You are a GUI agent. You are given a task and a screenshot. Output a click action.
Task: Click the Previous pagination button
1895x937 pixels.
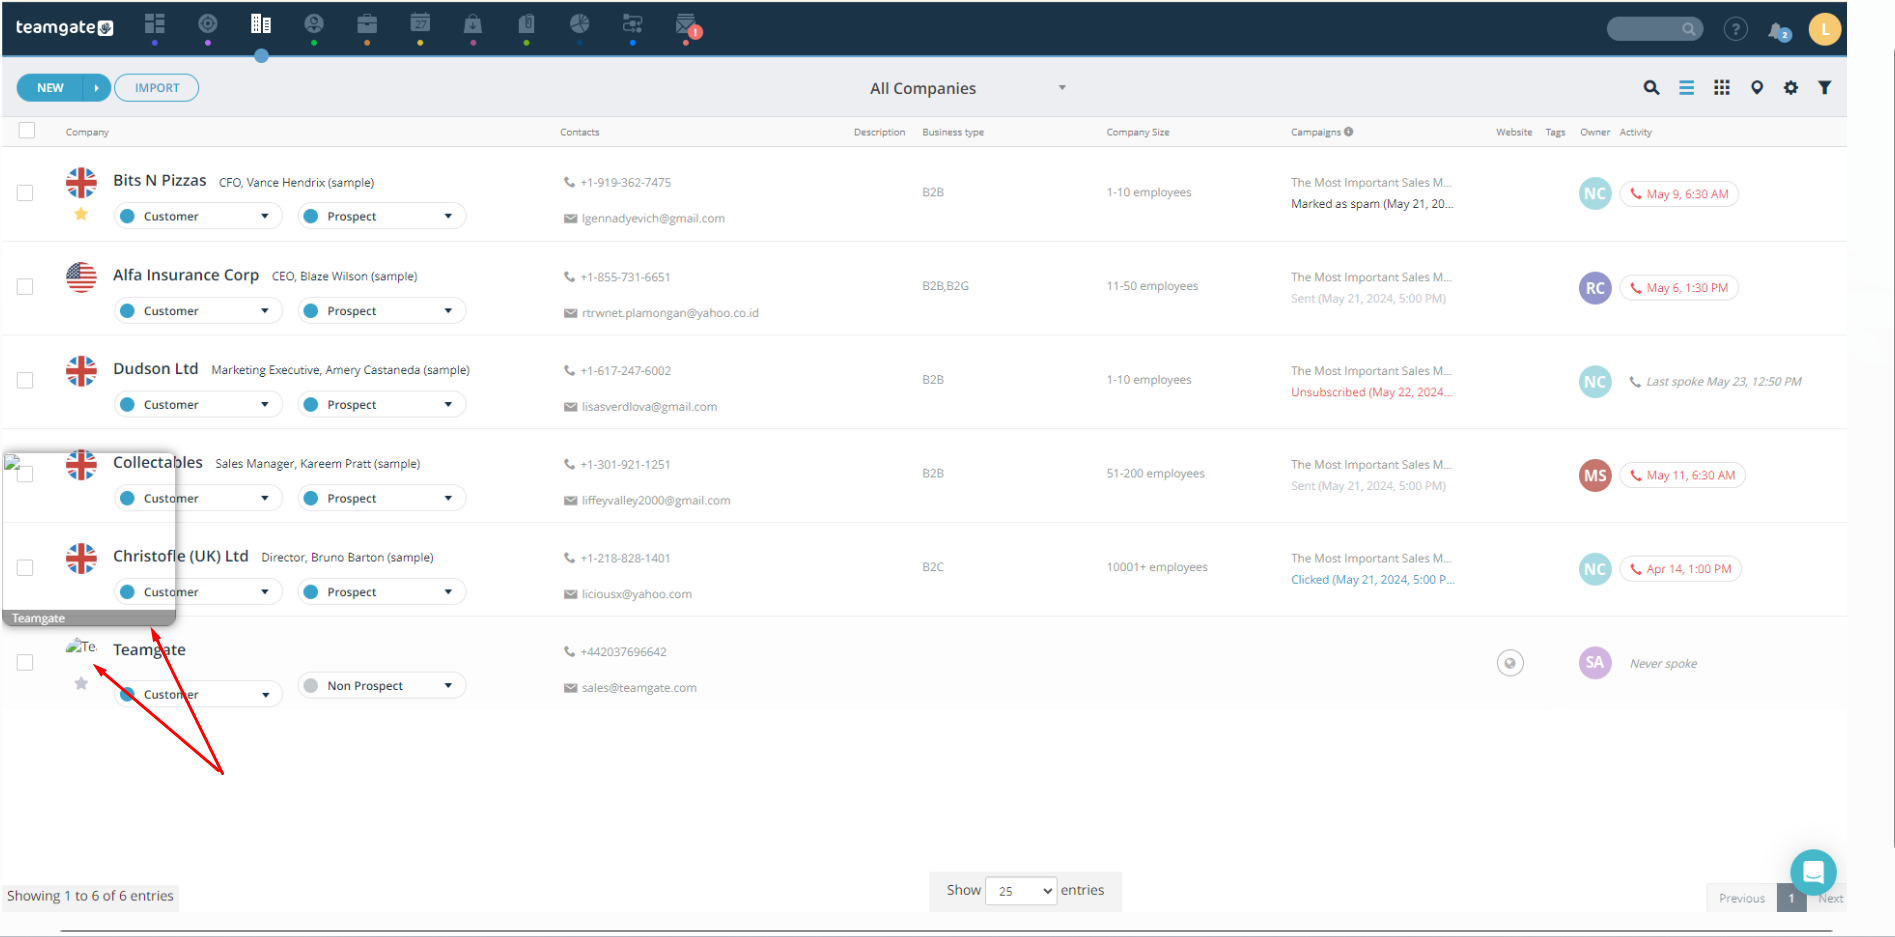point(1742,898)
